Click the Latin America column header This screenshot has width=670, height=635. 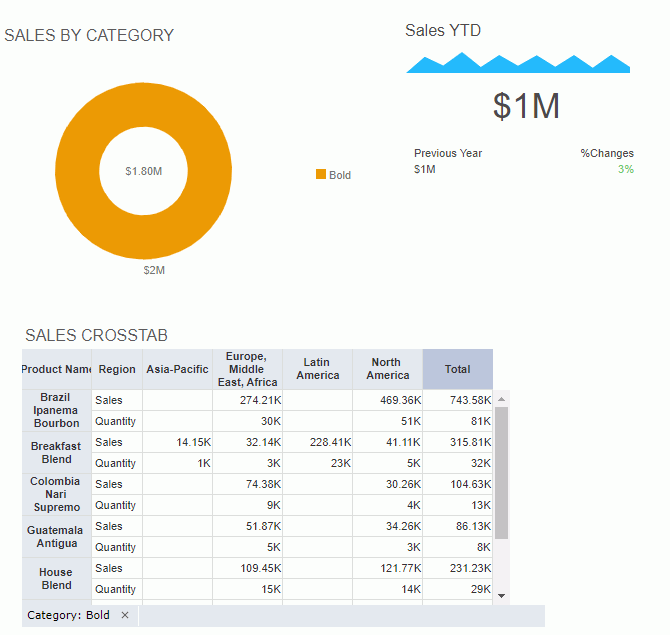[317, 369]
